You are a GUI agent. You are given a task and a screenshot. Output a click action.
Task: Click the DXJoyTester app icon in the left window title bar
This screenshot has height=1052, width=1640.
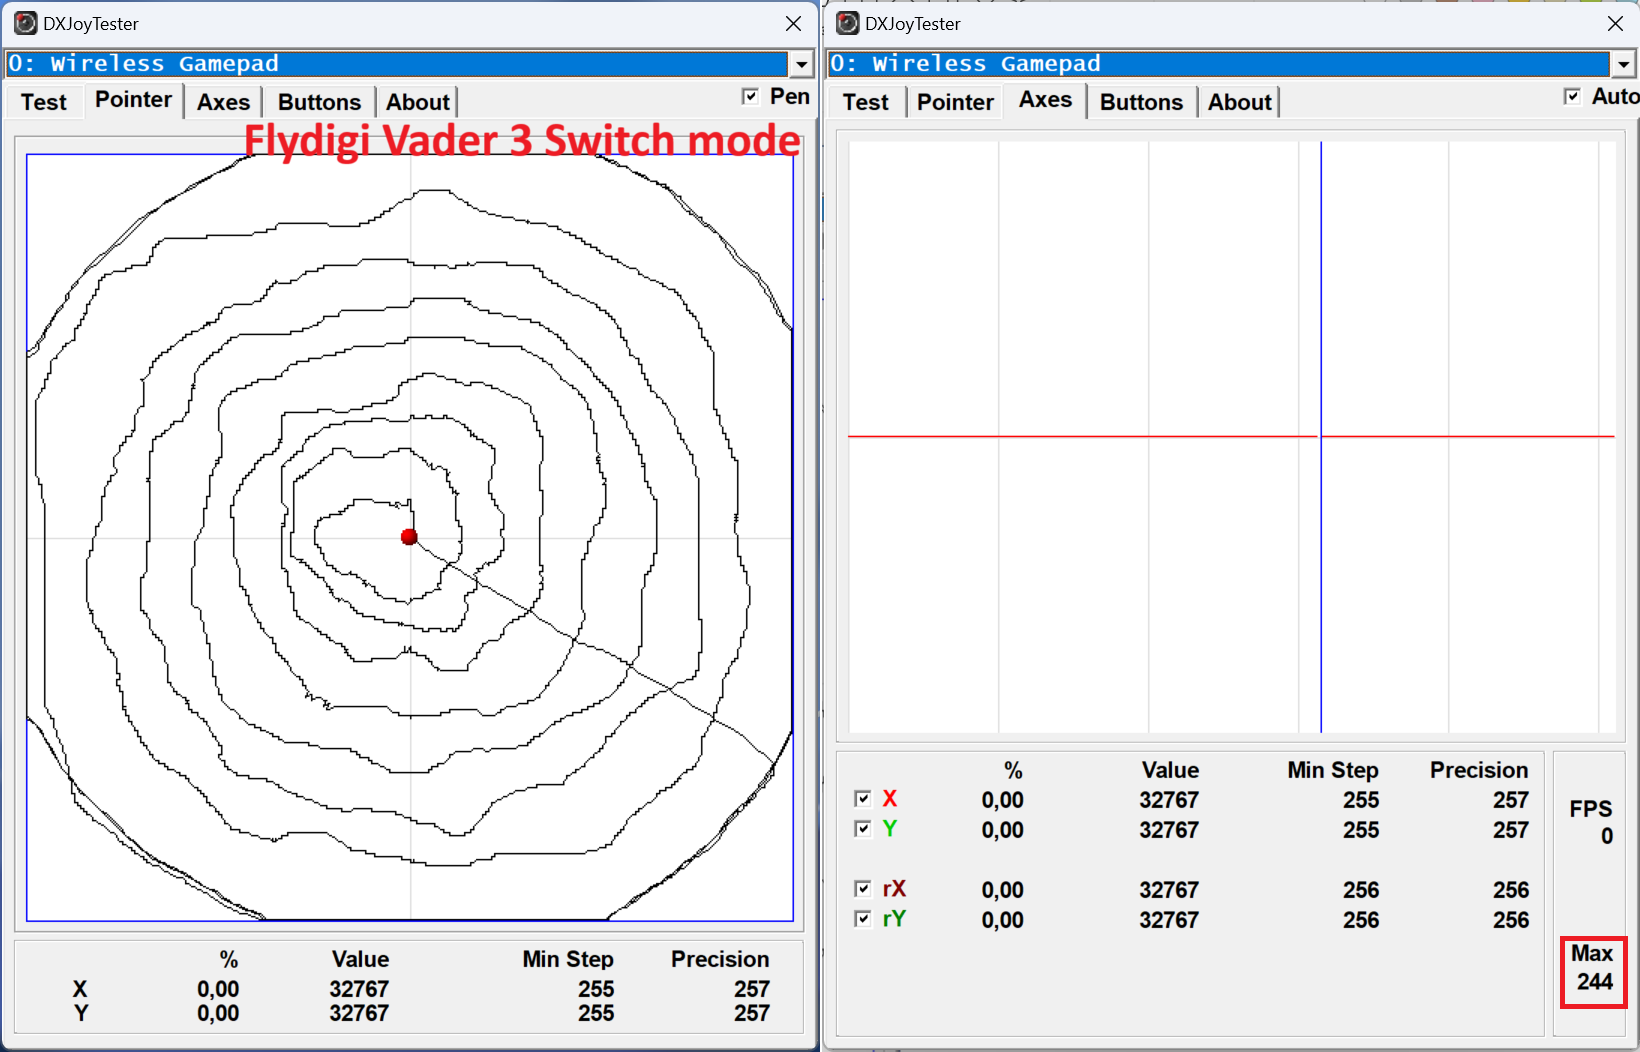click(25, 23)
